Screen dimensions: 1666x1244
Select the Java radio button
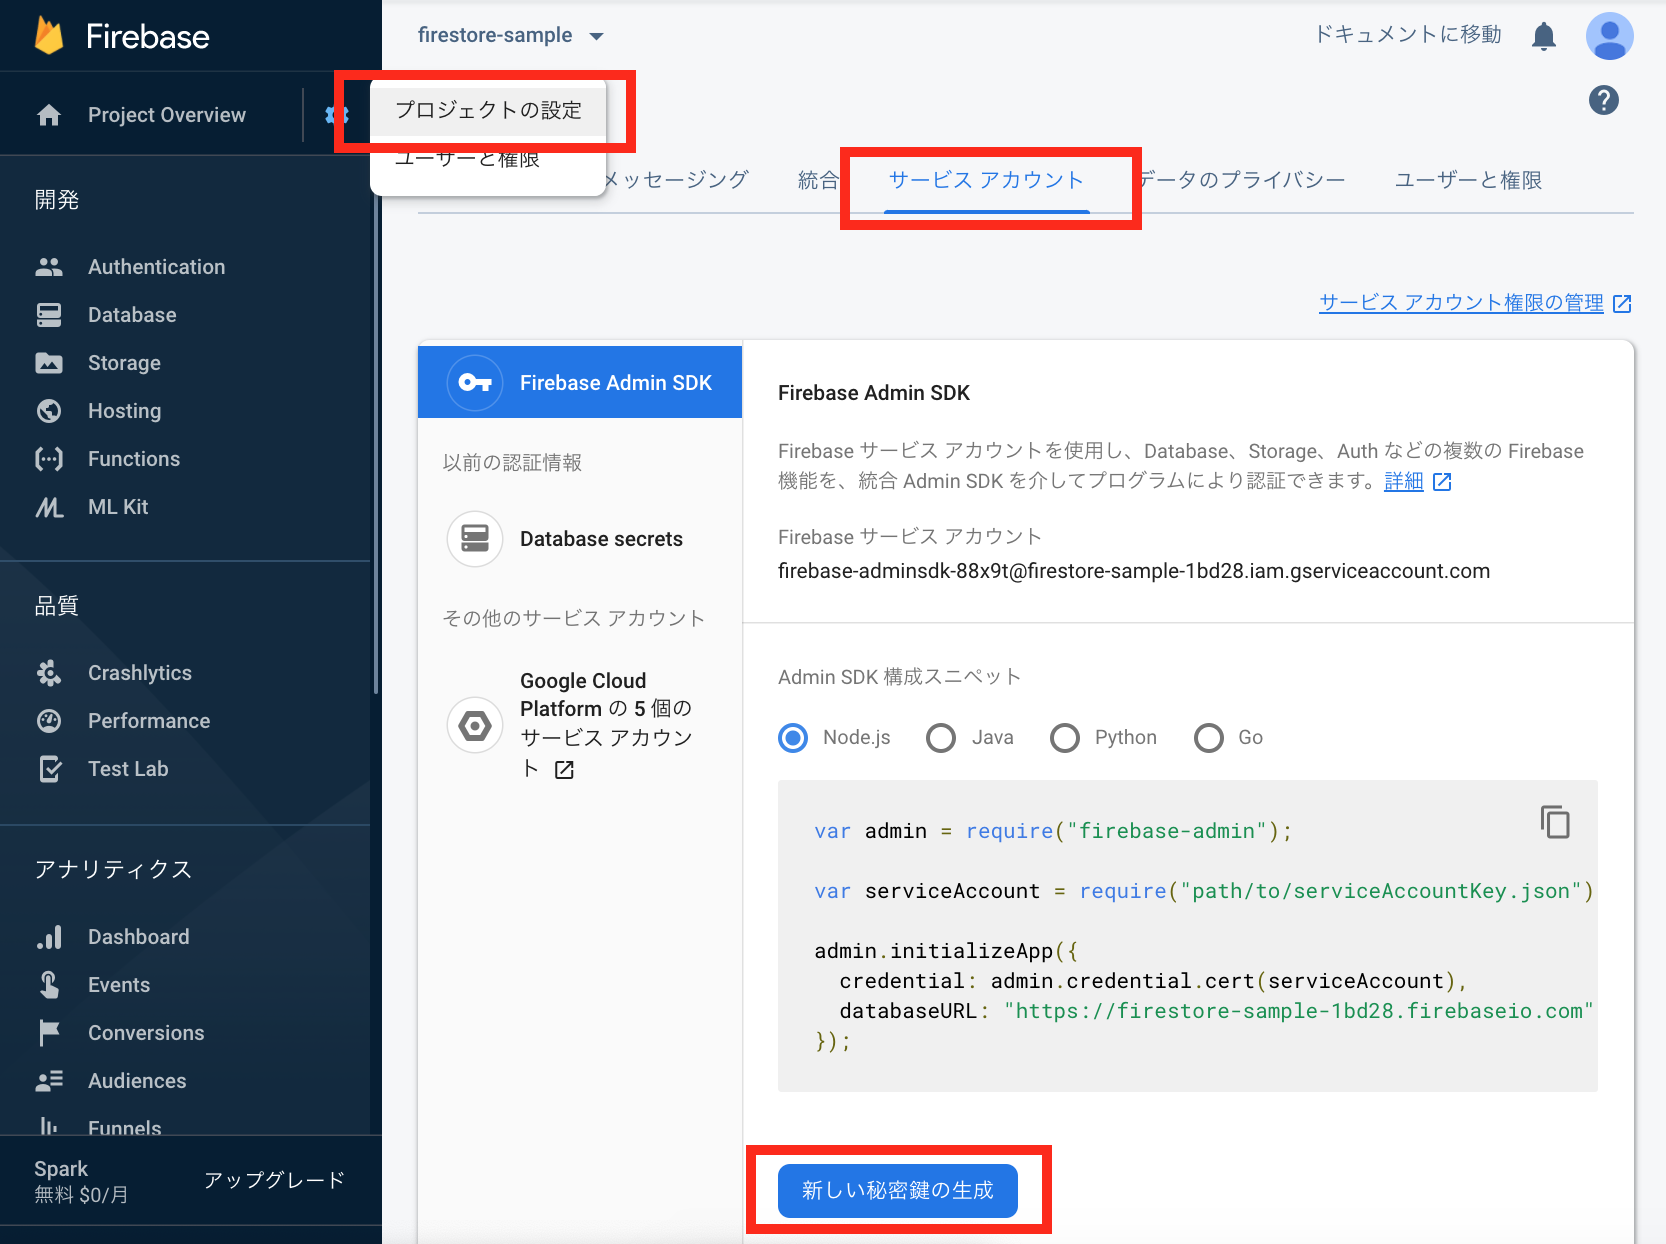[x=941, y=738]
